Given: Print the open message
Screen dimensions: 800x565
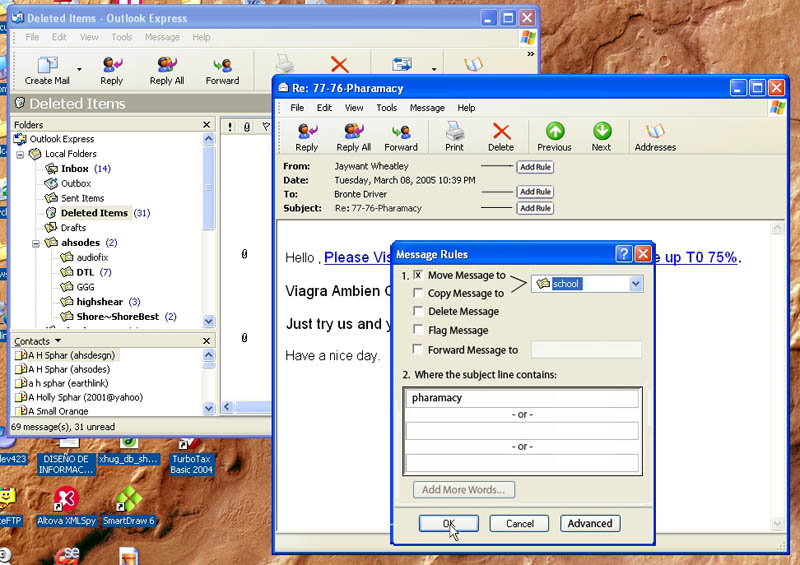Looking at the screenshot, I should (454, 137).
